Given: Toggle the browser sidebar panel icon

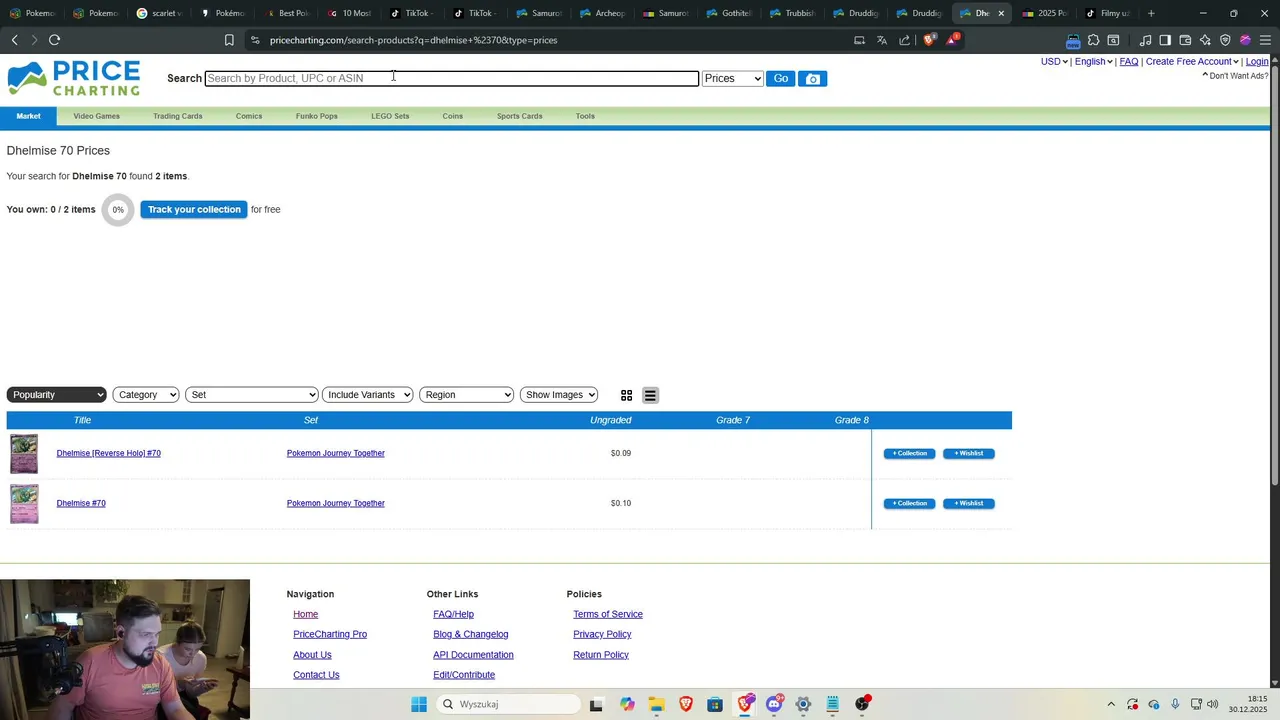Looking at the screenshot, I should [1165, 40].
